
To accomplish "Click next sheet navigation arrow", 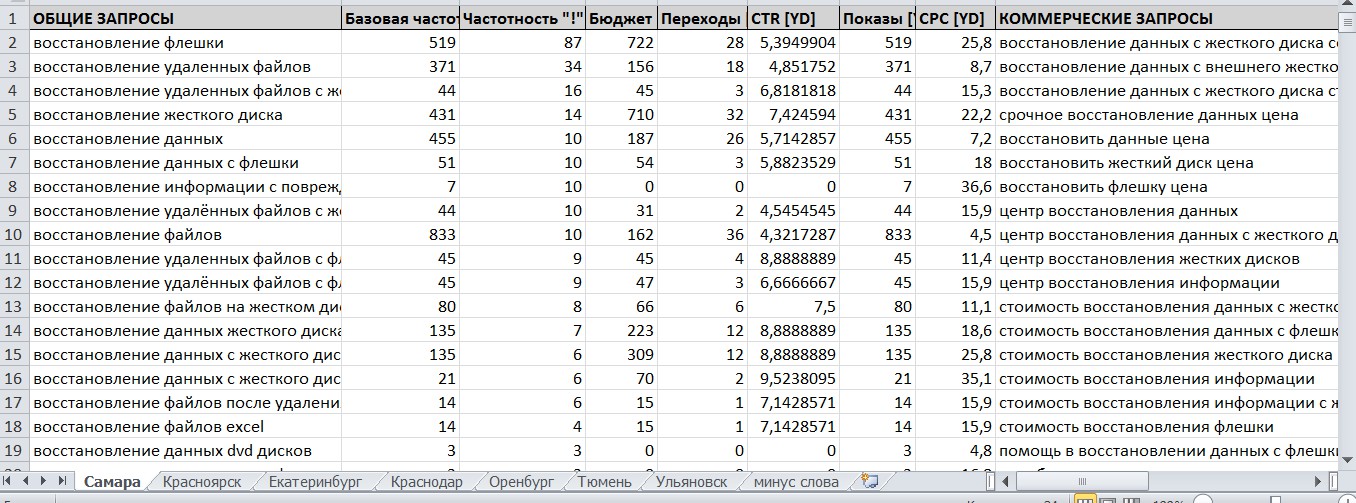I will point(45,481).
